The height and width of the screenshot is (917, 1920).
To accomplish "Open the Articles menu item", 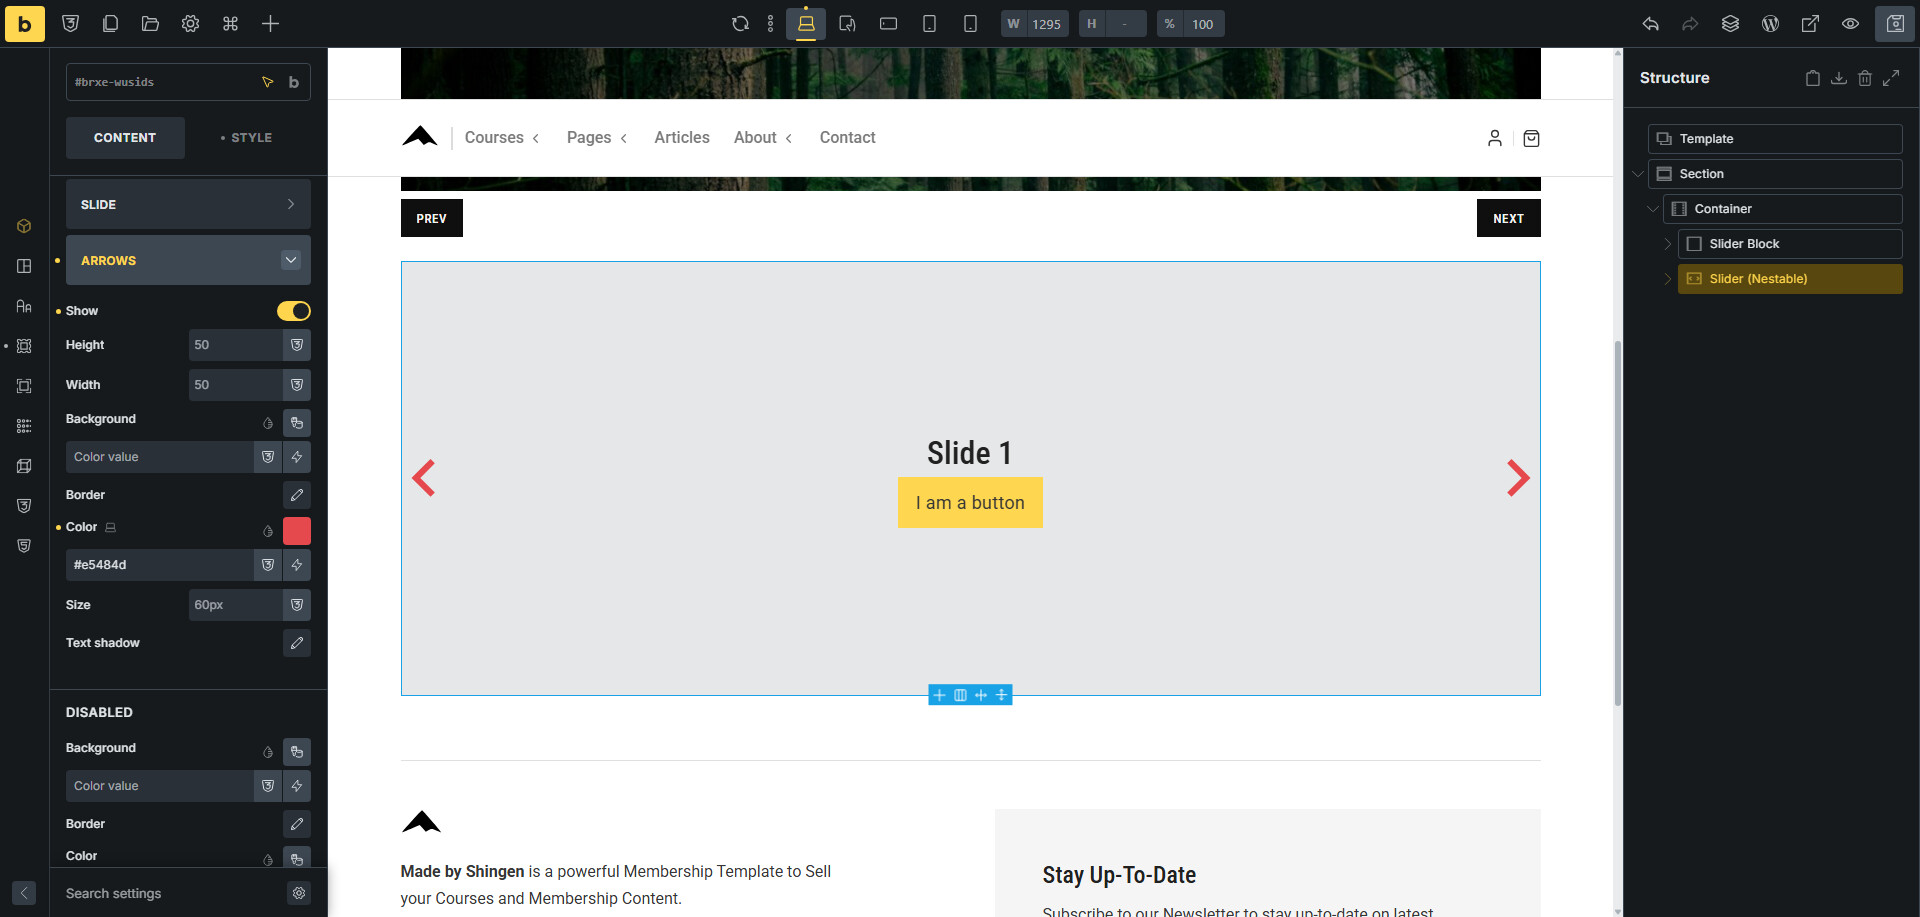I will tap(681, 138).
